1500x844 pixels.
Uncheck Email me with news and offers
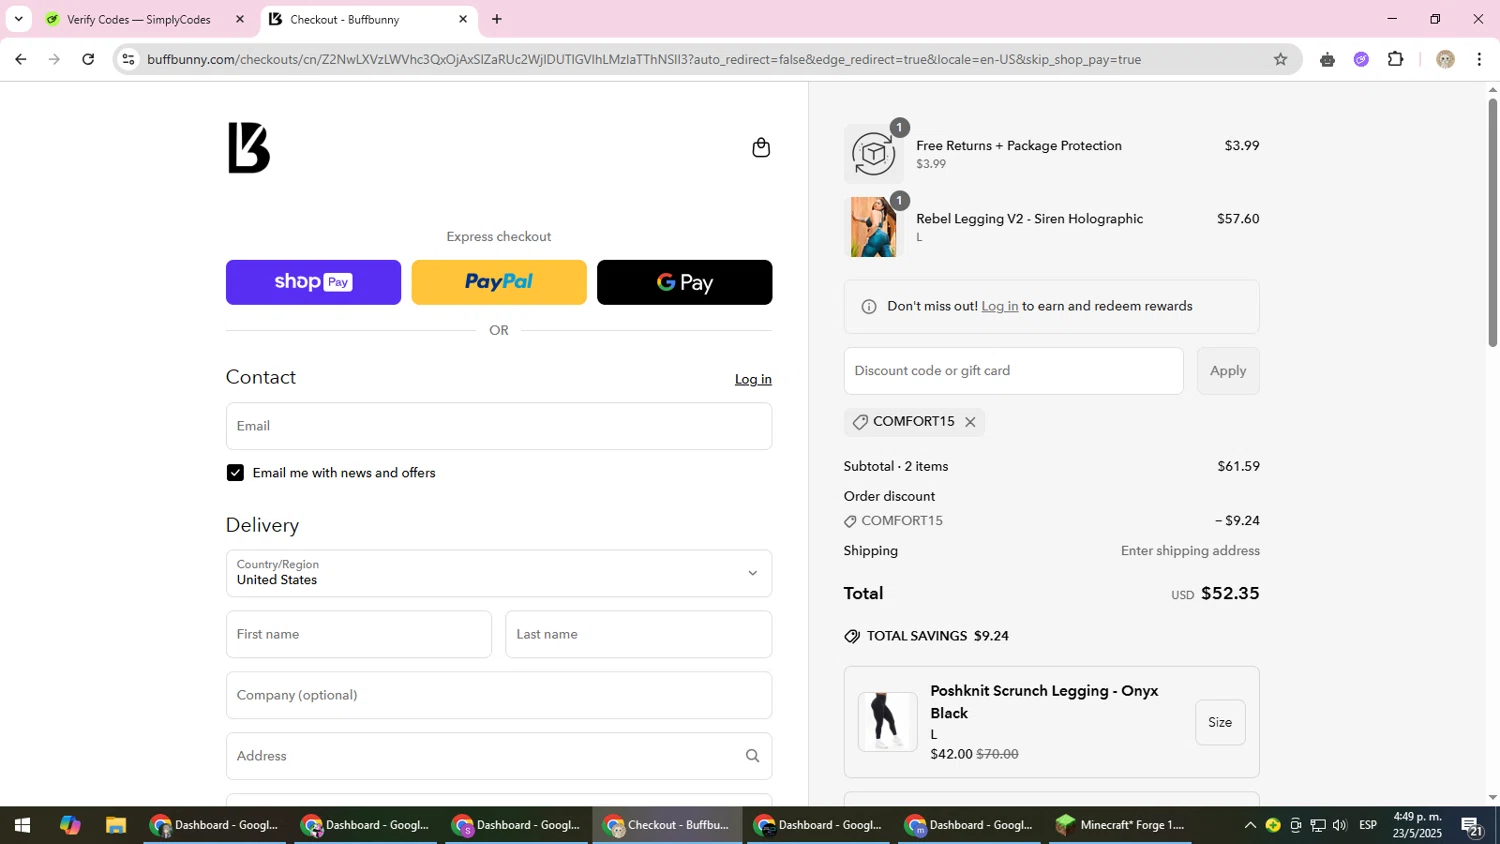click(x=235, y=473)
